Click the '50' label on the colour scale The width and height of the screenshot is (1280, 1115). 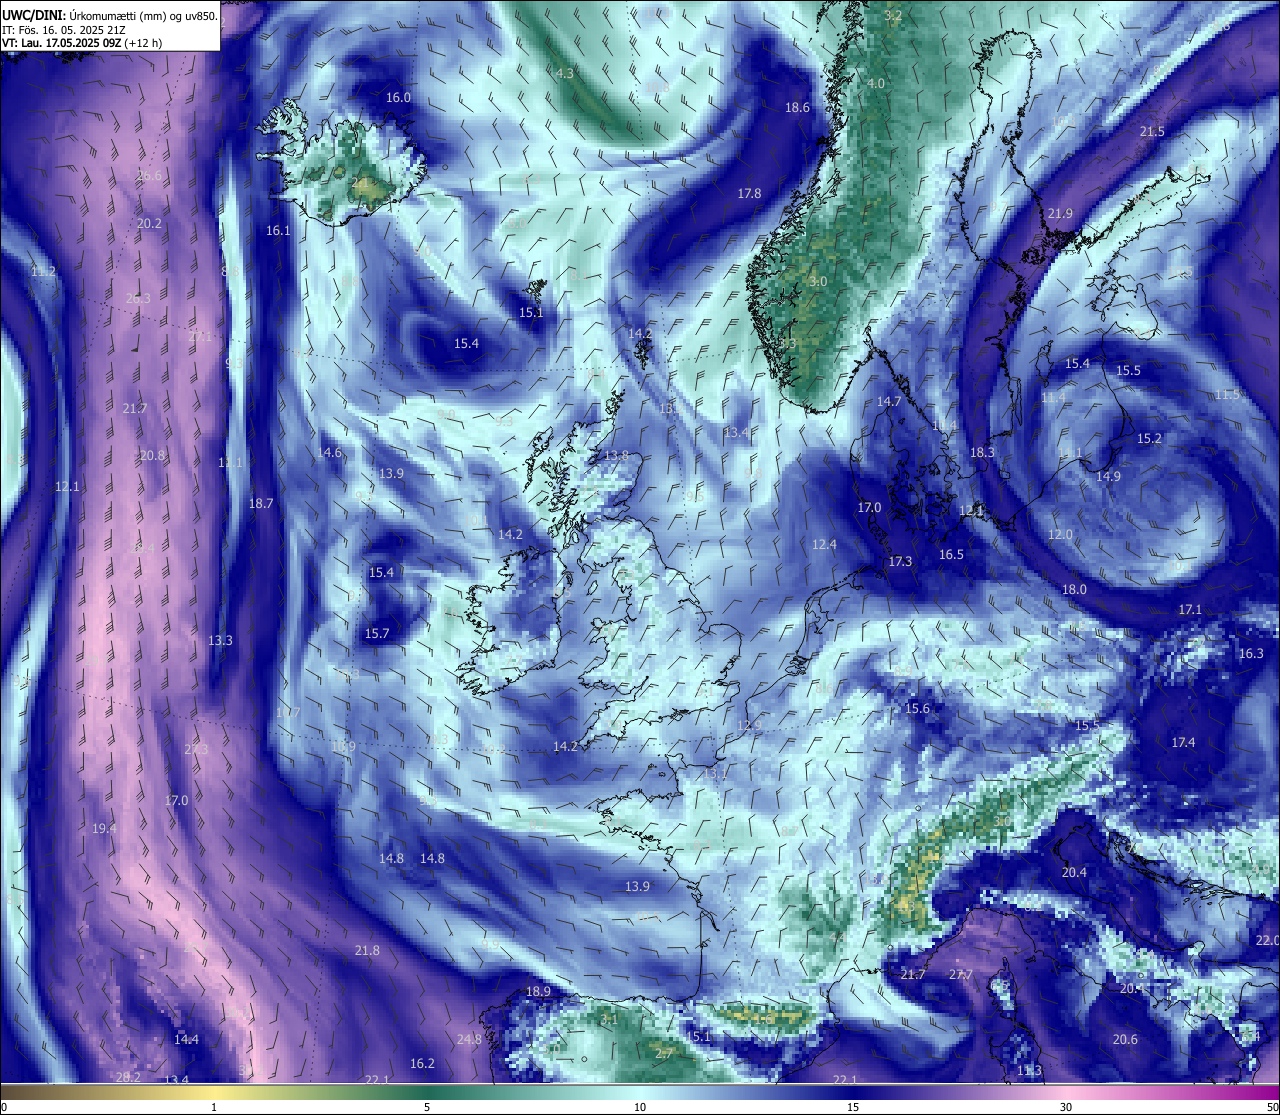[1272, 1107]
